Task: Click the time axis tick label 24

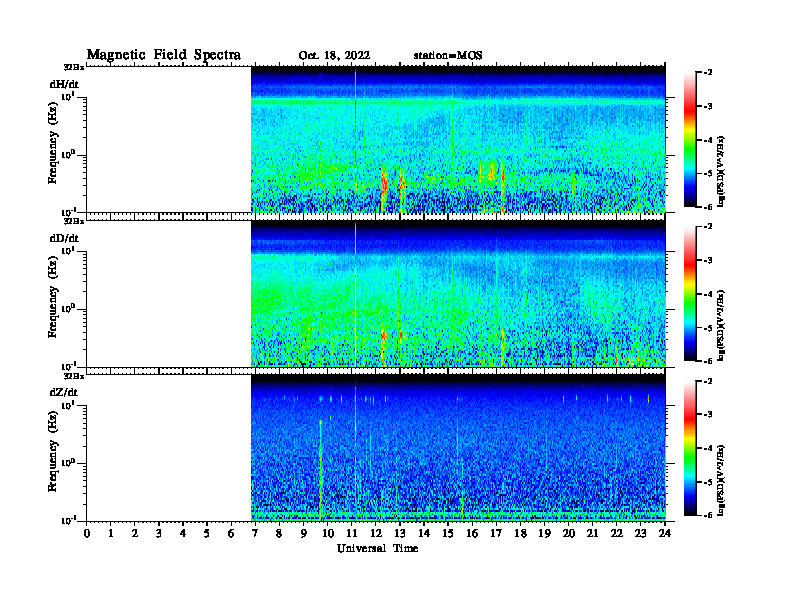Action: click(x=665, y=533)
